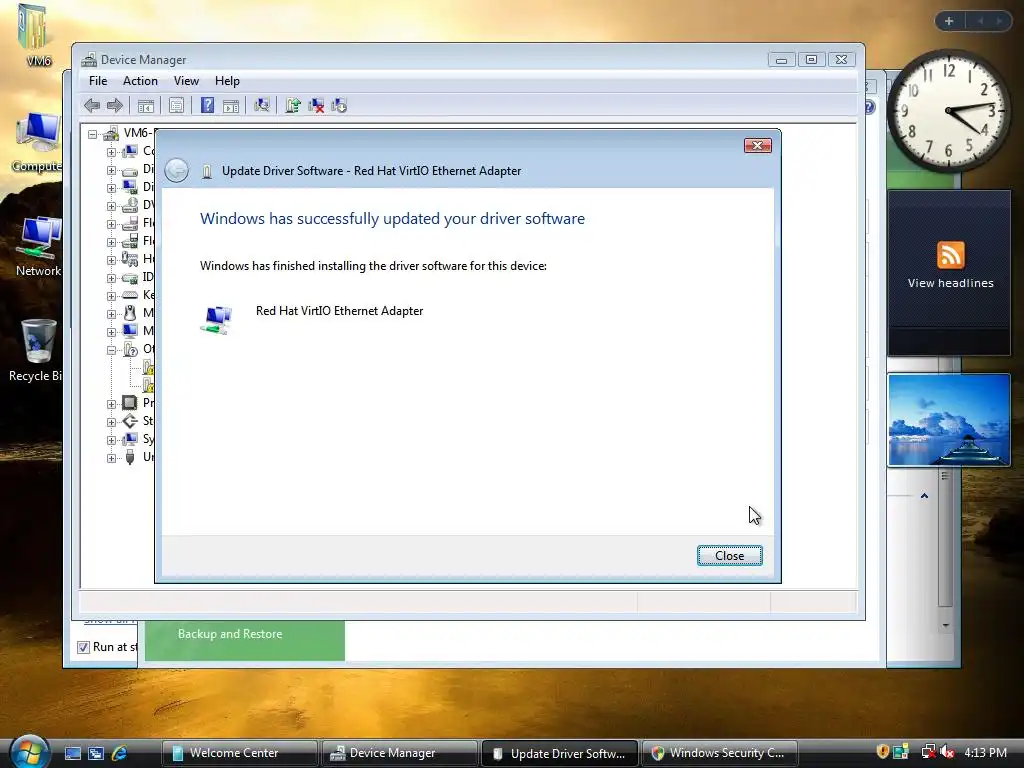Click the security shield alert tray icon

pos(882,752)
